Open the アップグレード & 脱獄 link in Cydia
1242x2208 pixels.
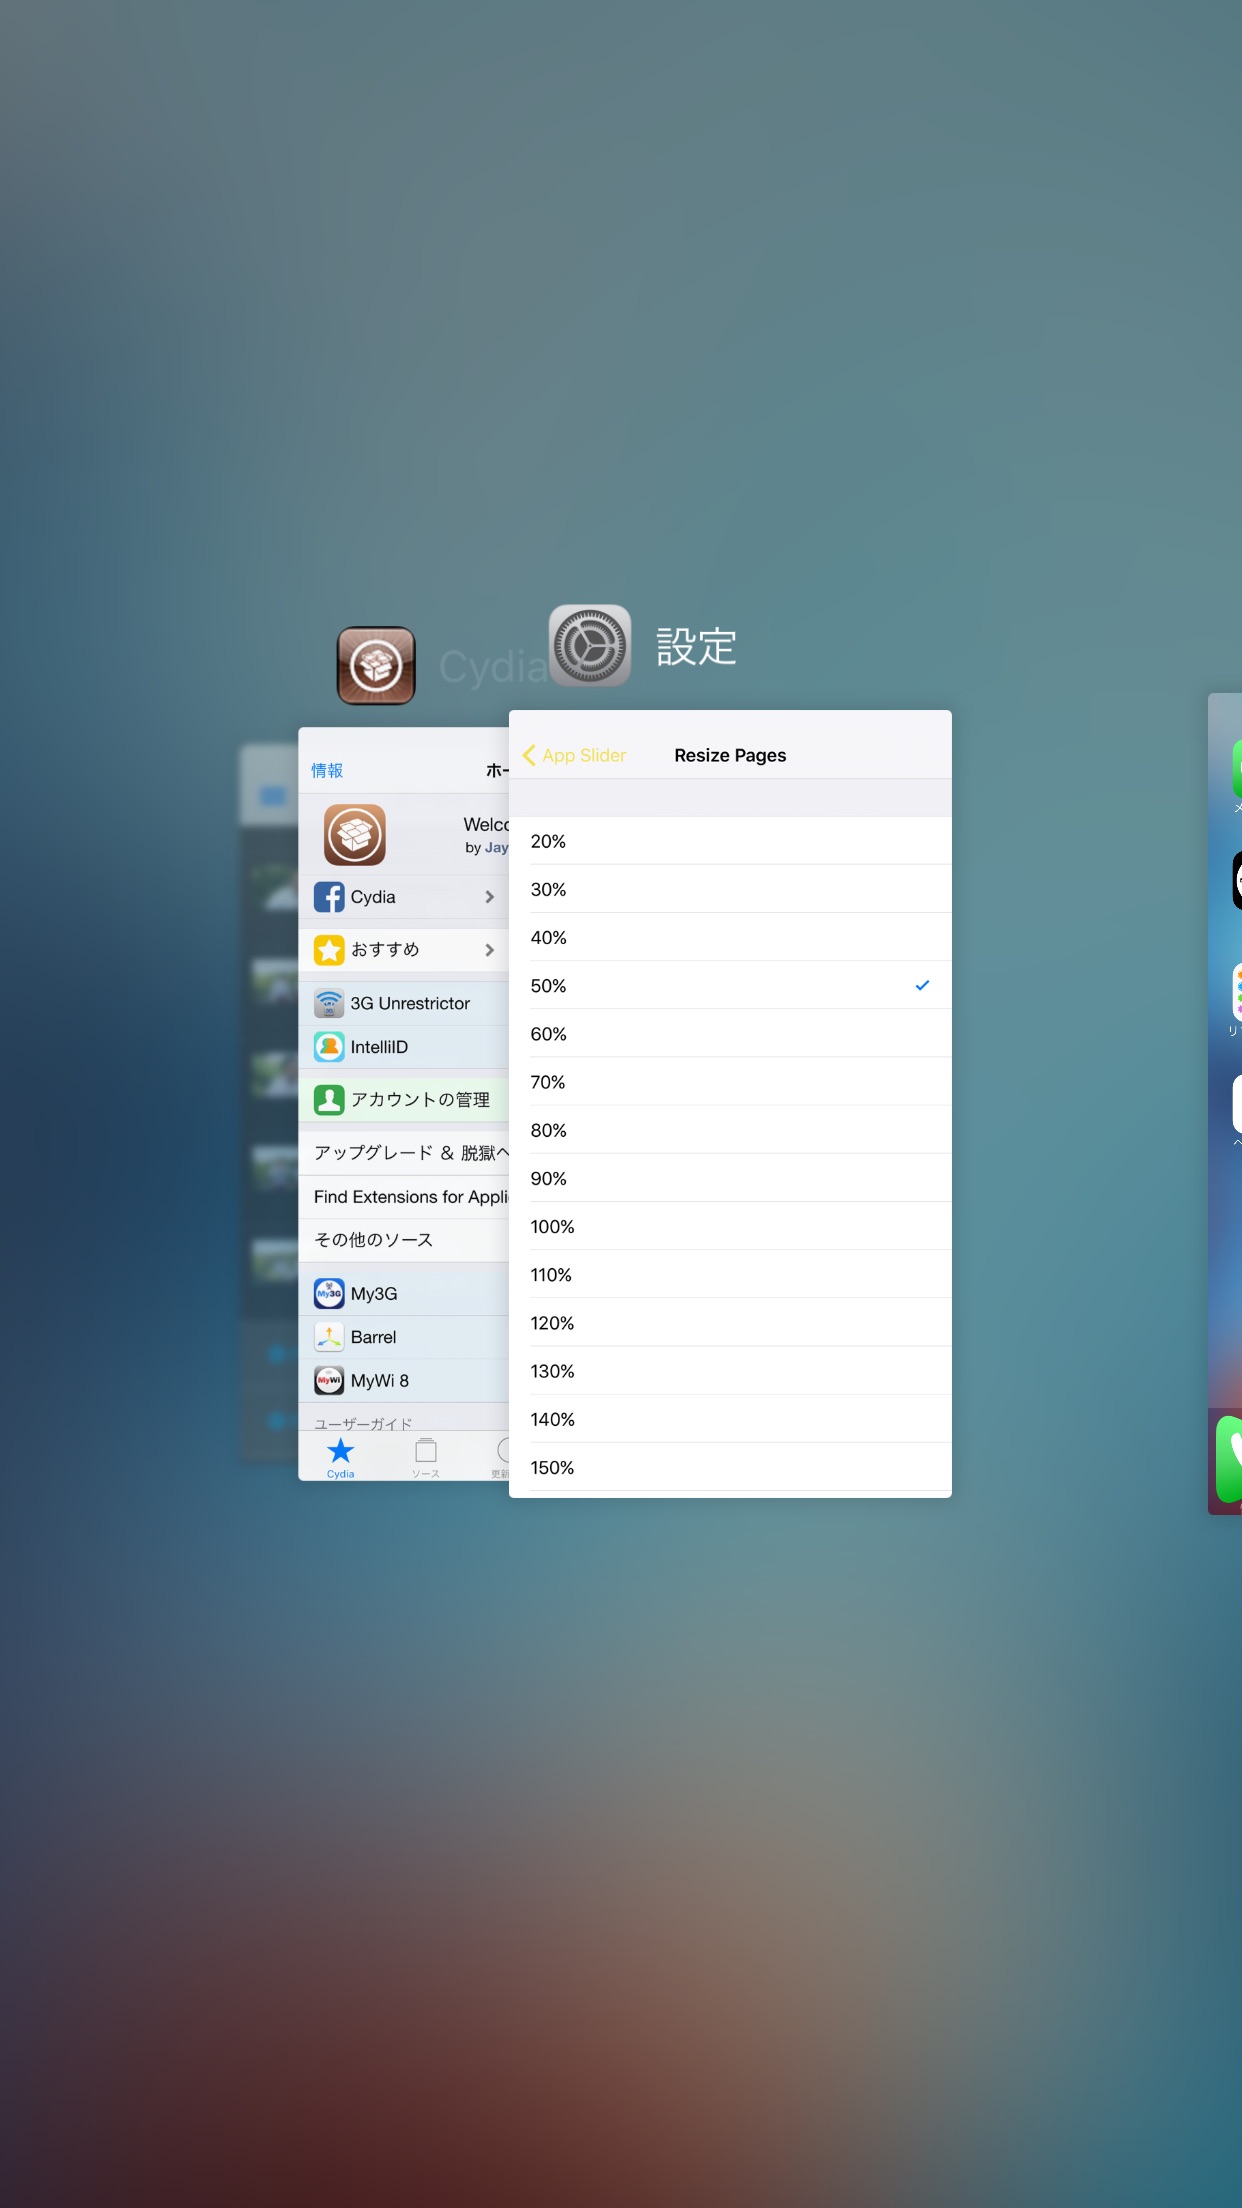[404, 1153]
